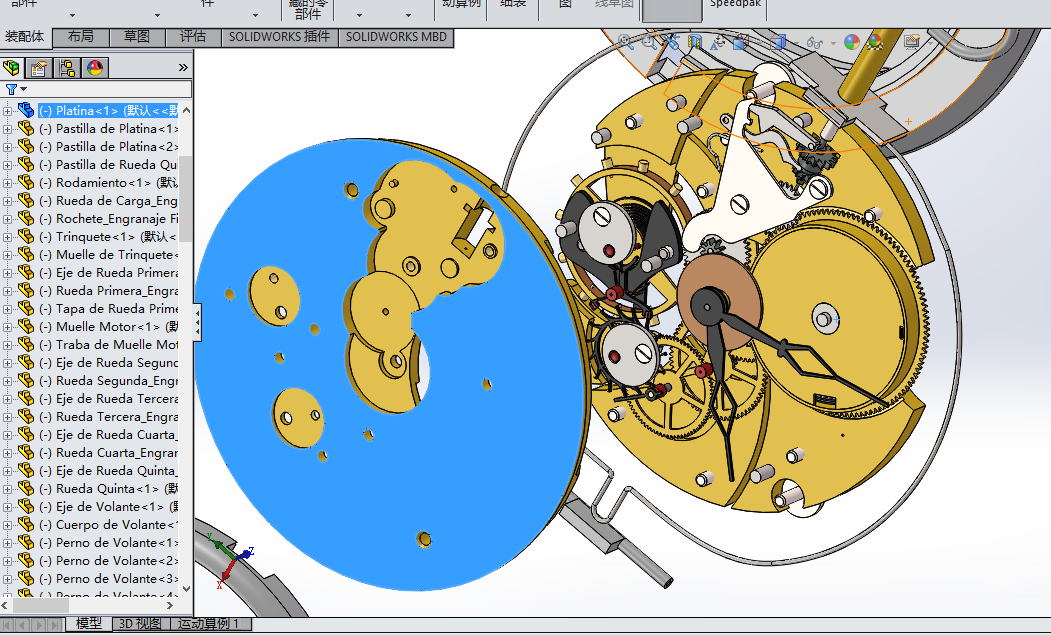Click the Eje de Volante<1> icon
The width and height of the screenshot is (1051, 636).
click(25, 506)
